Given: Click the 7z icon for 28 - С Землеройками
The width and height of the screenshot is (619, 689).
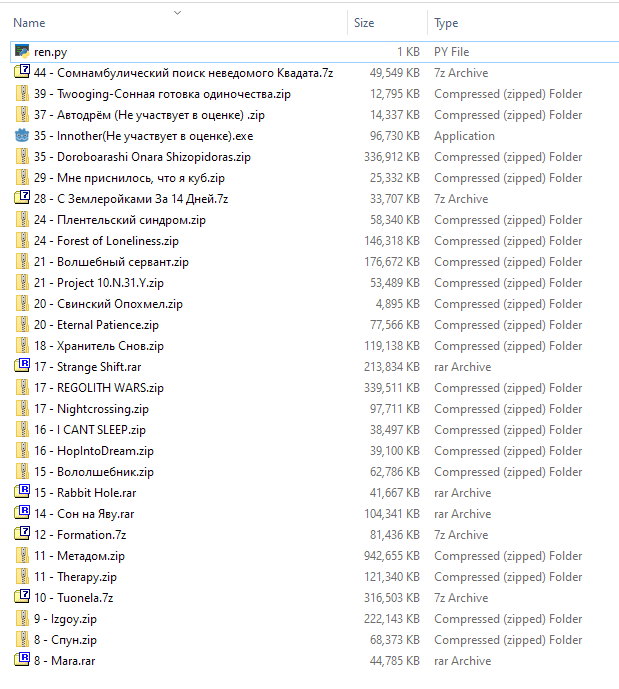Looking at the screenshot, I should pyautogui.click(x=22, y=199).
